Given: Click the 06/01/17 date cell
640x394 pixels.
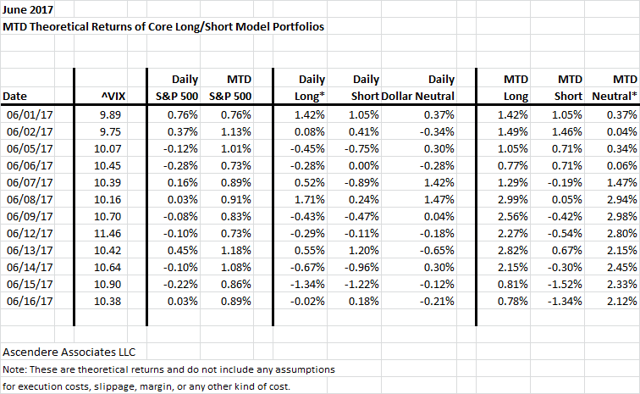Looking at the screenshot, I should coord(30,115).
